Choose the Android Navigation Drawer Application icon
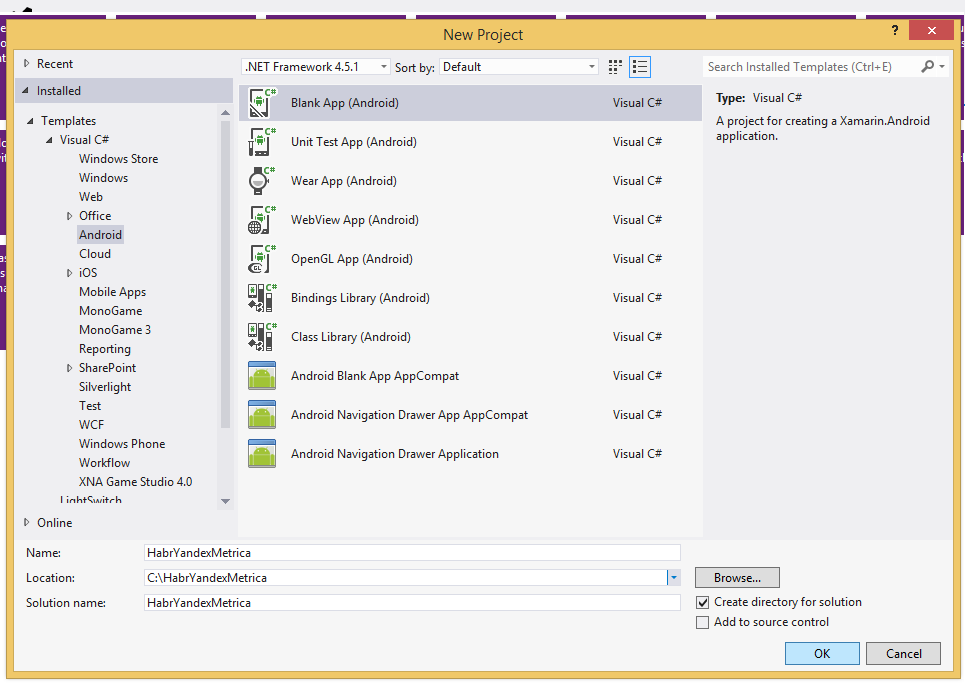Viewport: 965px width, 684px height. 262,454
